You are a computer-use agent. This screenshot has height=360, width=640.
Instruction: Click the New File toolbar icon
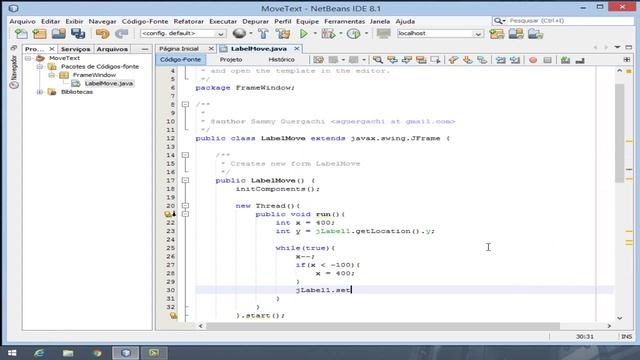21,33
